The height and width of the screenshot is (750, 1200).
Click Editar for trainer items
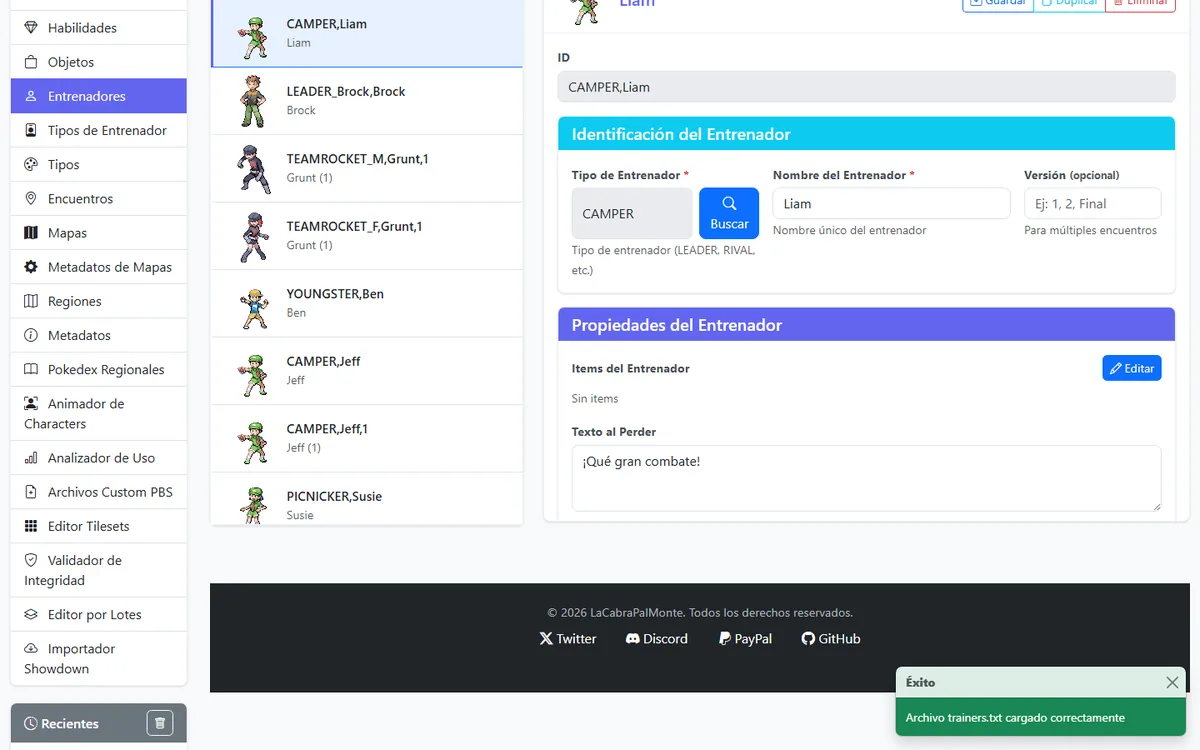click(x=1132, y=368)
